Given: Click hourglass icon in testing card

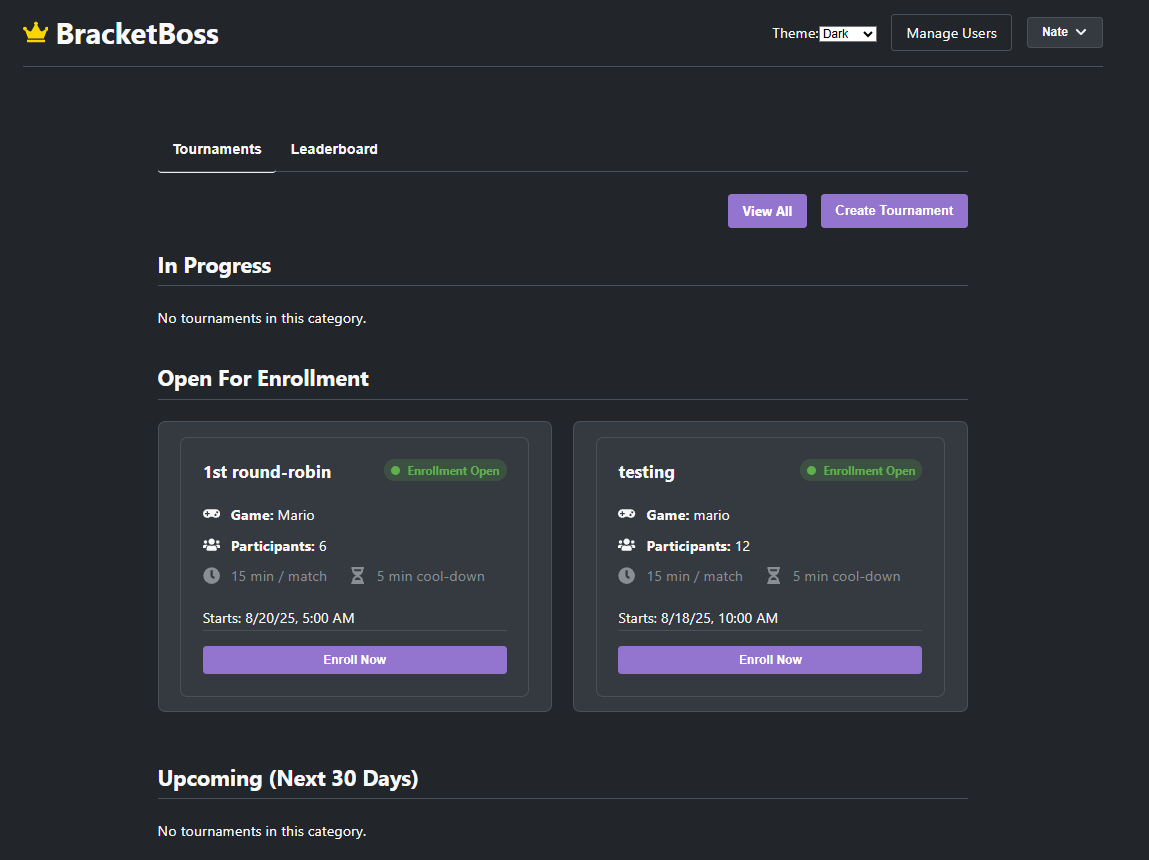Looking at the screenshot, I should (773, 576).
